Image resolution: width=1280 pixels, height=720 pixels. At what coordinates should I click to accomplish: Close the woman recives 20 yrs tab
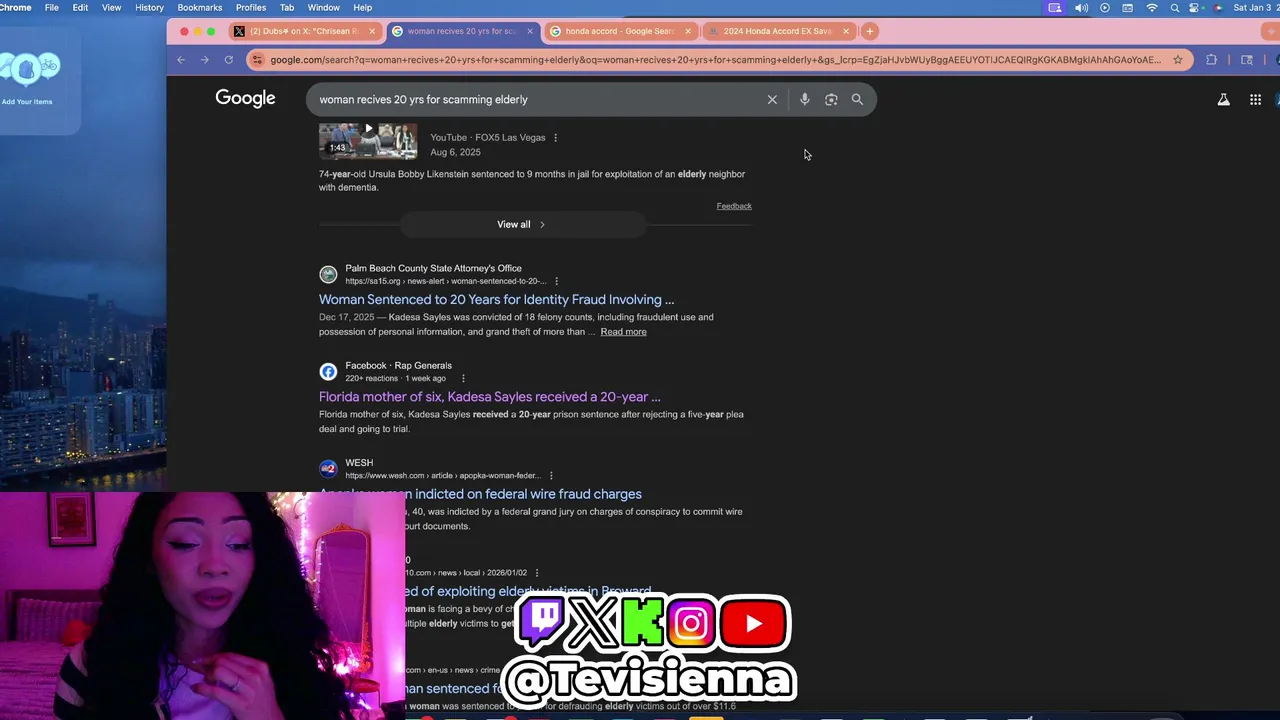[x=530, y=31]
